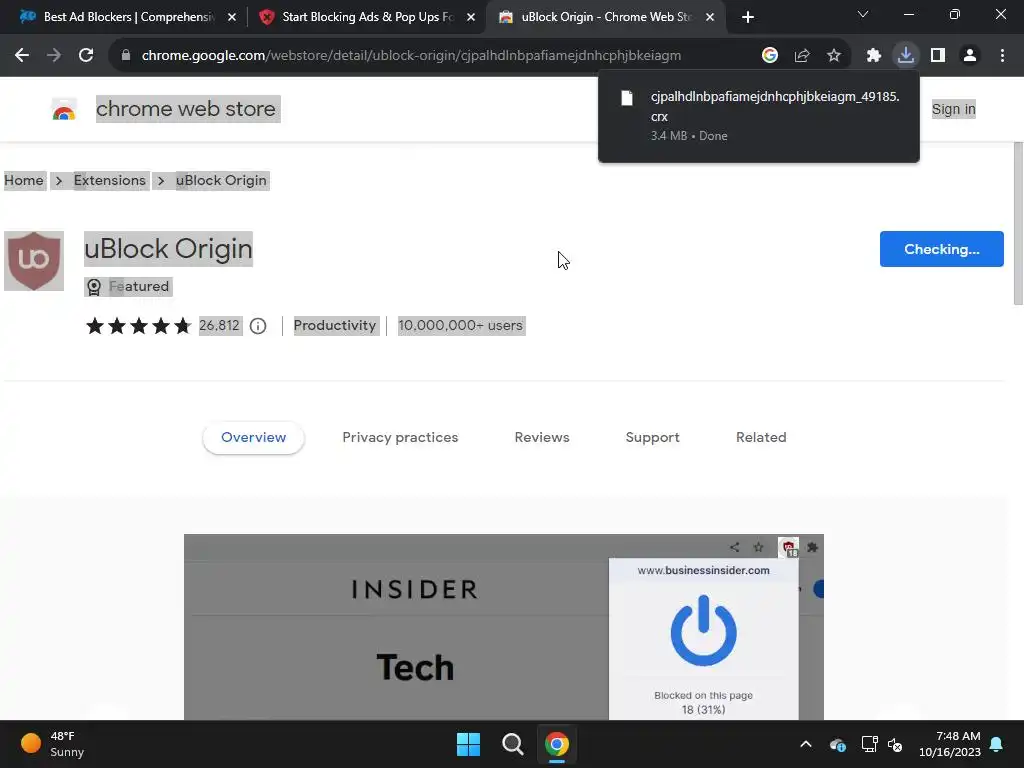Viewport: 1024px width, 768px height.
Task: Click the forward navigation arrow
Action: (x=54, y=56)
